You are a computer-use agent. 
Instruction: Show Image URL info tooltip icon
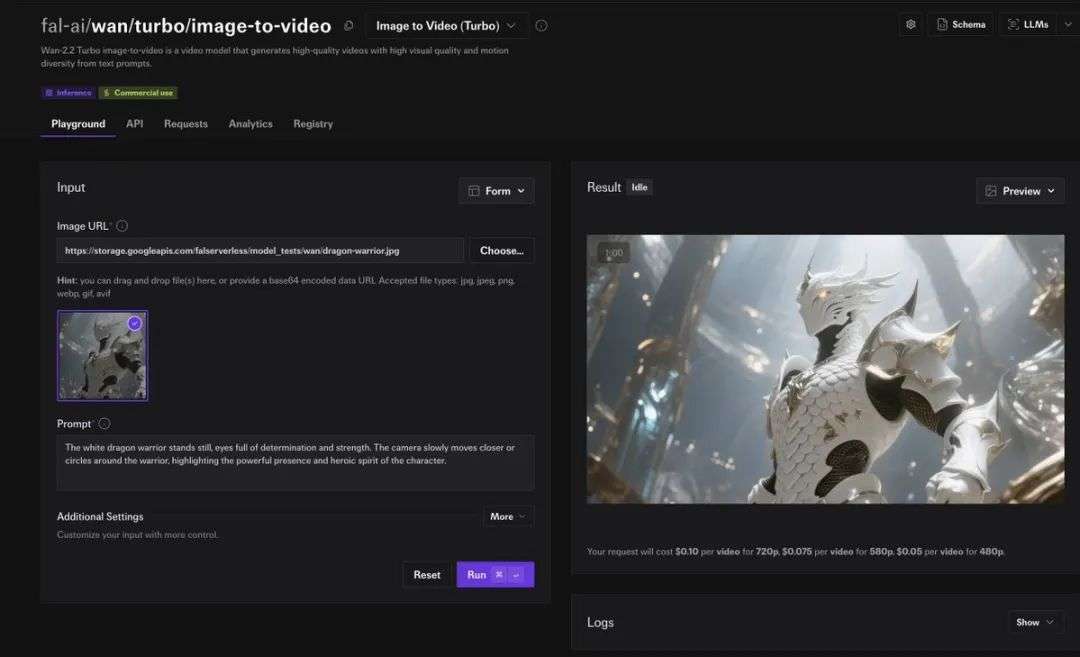(122, 226)
